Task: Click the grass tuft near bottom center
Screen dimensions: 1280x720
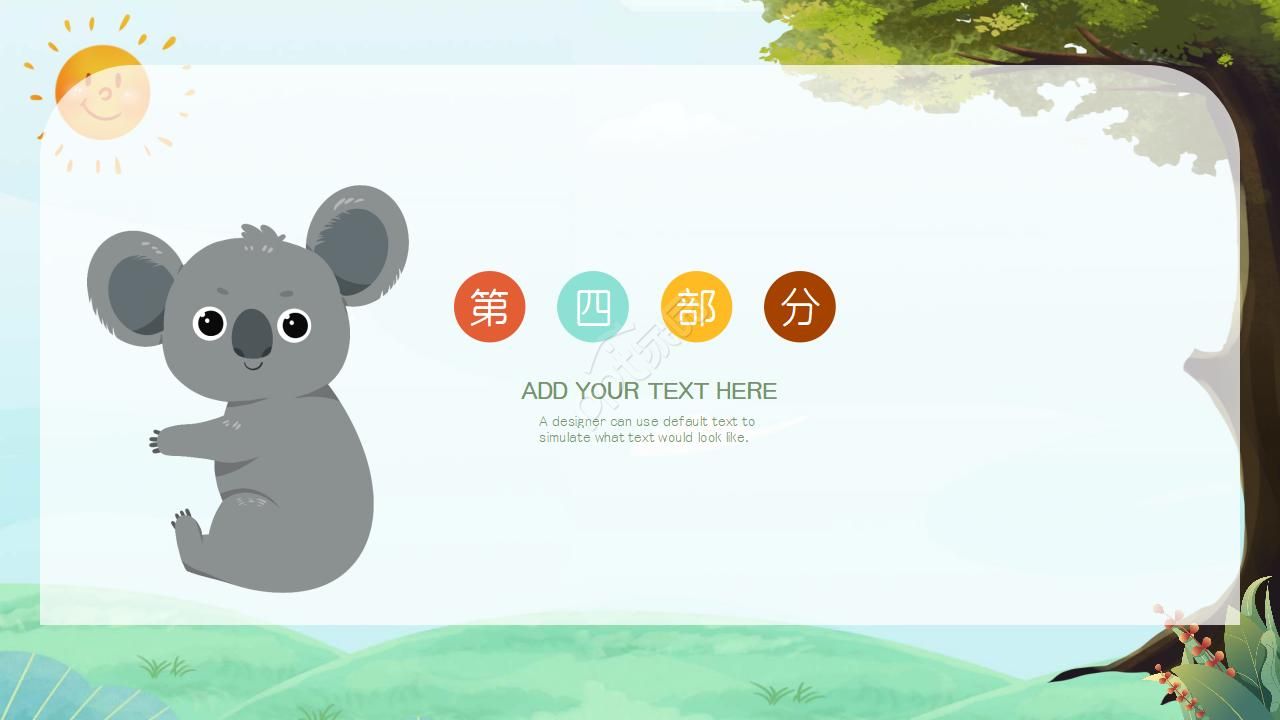Action: [x=787, y=692]
